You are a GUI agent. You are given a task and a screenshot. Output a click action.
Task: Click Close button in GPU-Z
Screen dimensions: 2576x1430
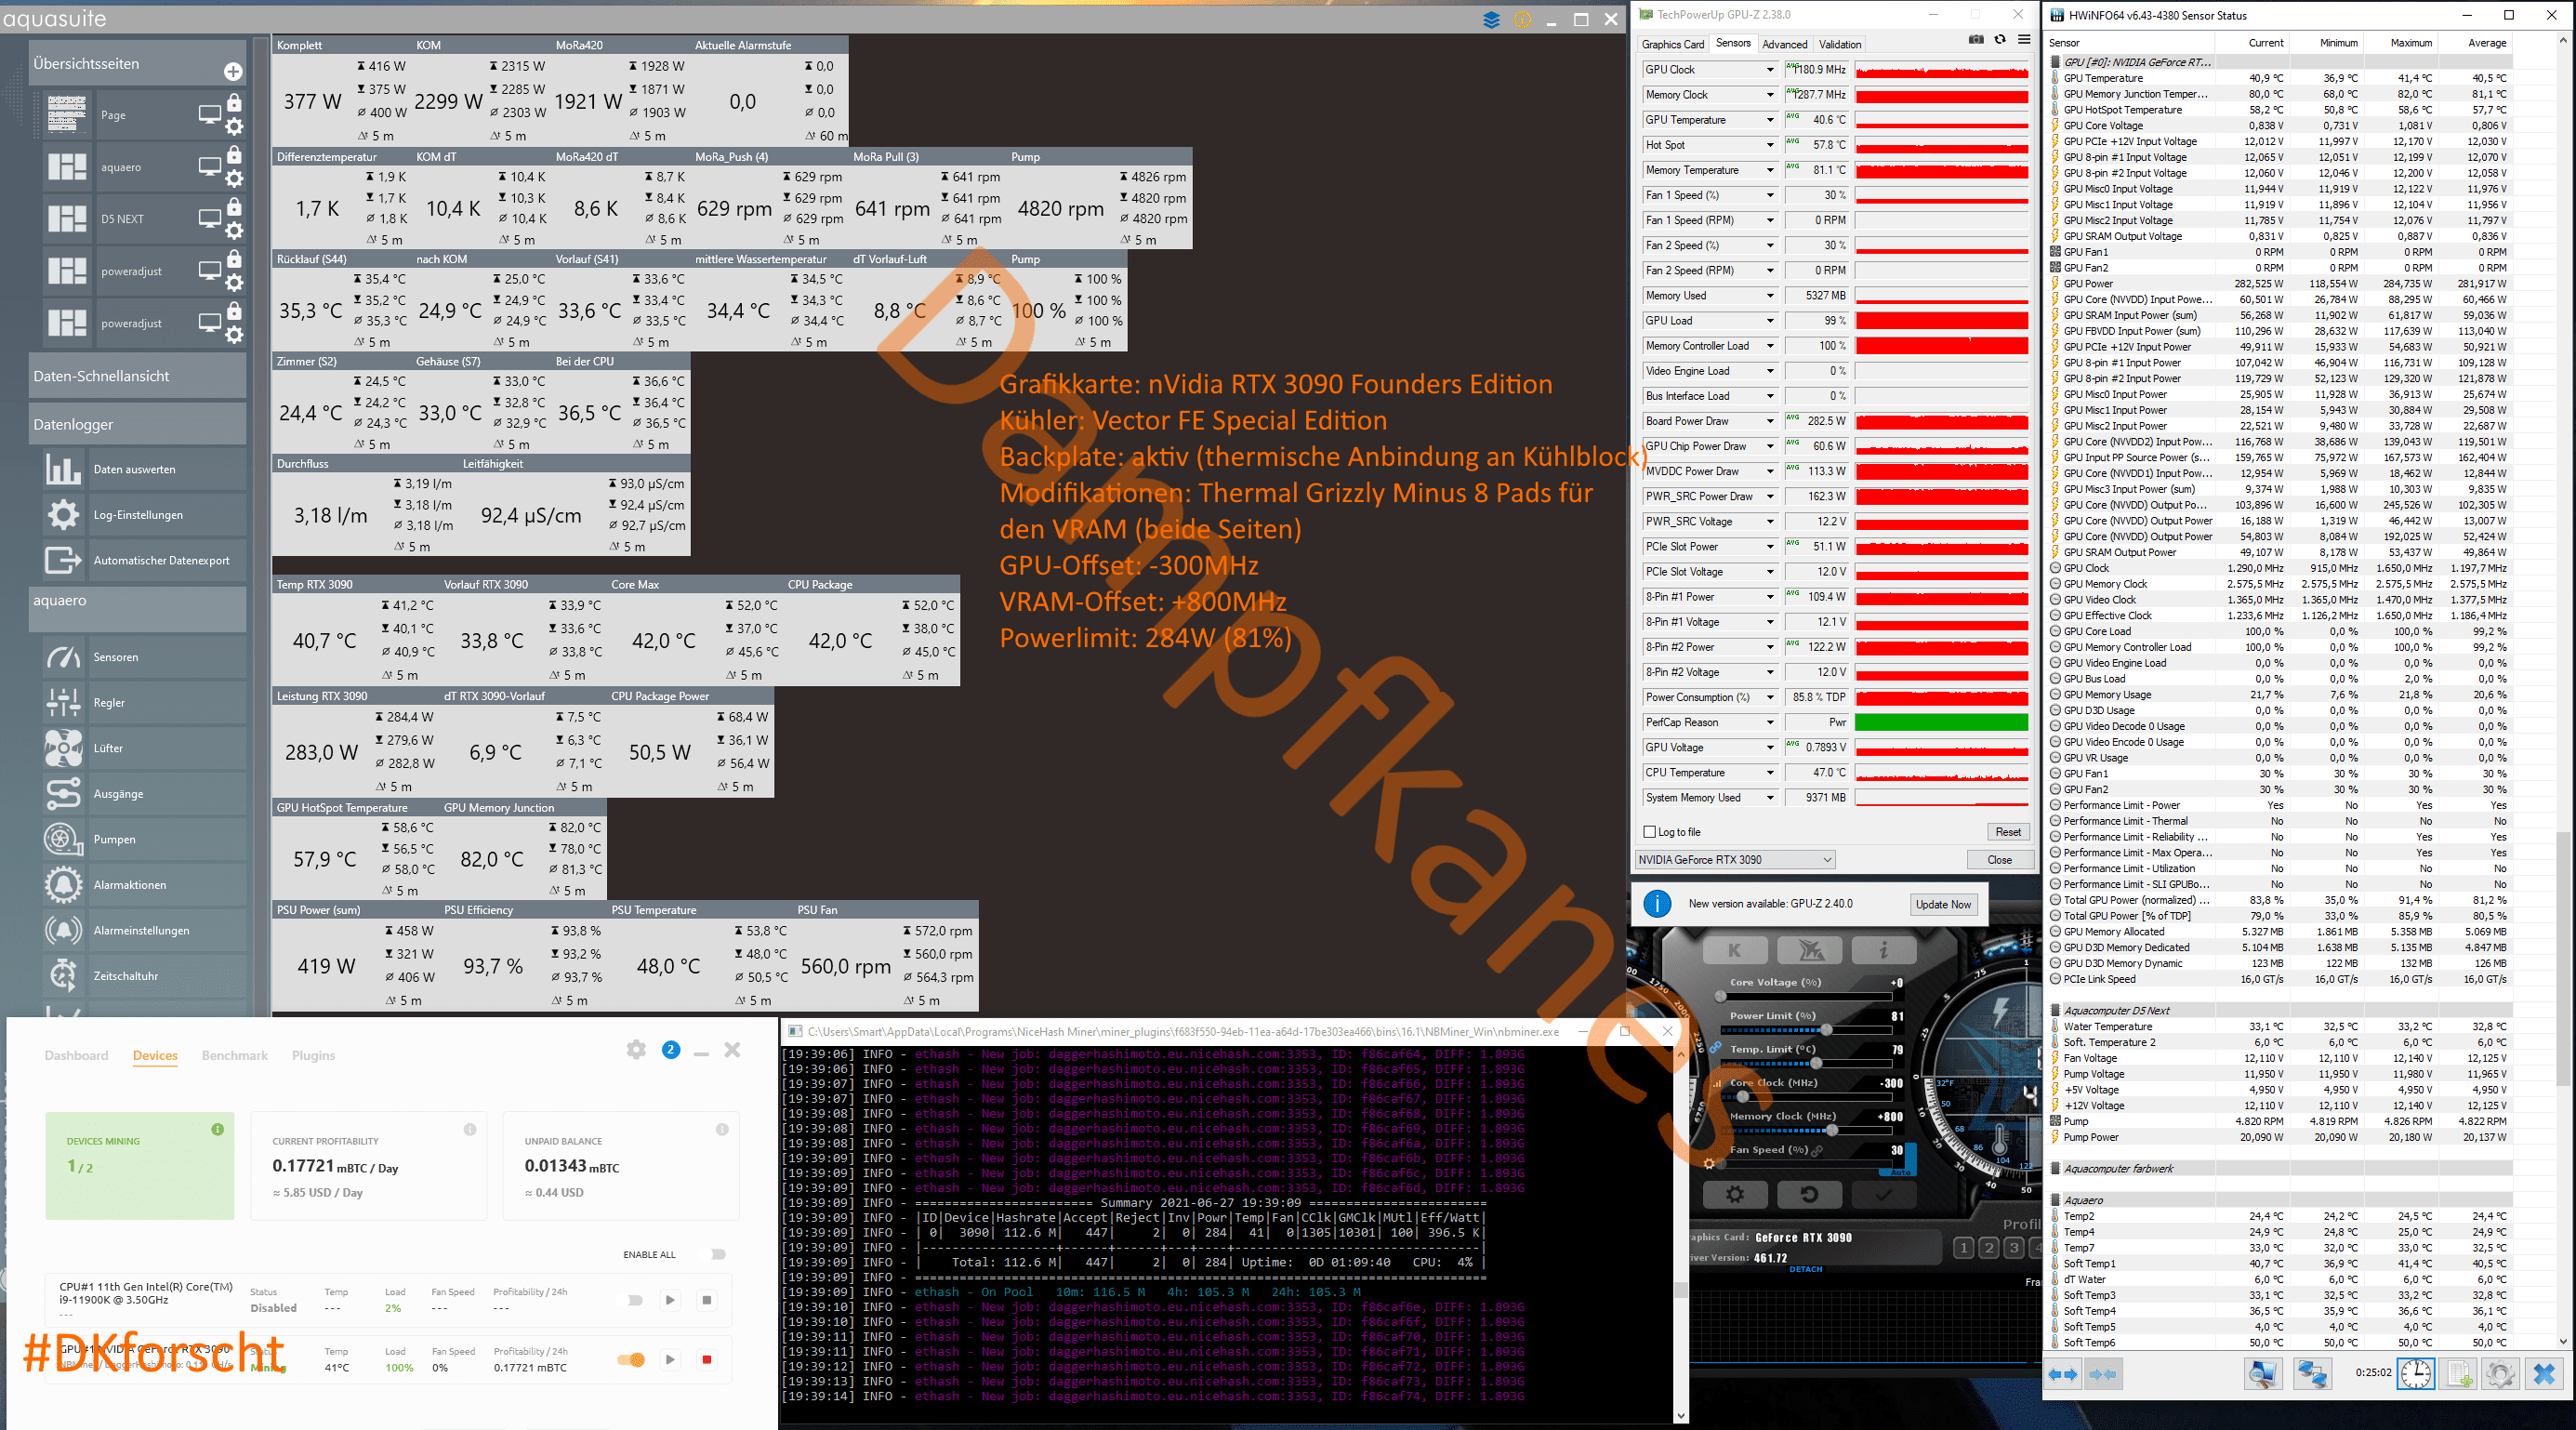[x=2000, y=860]
